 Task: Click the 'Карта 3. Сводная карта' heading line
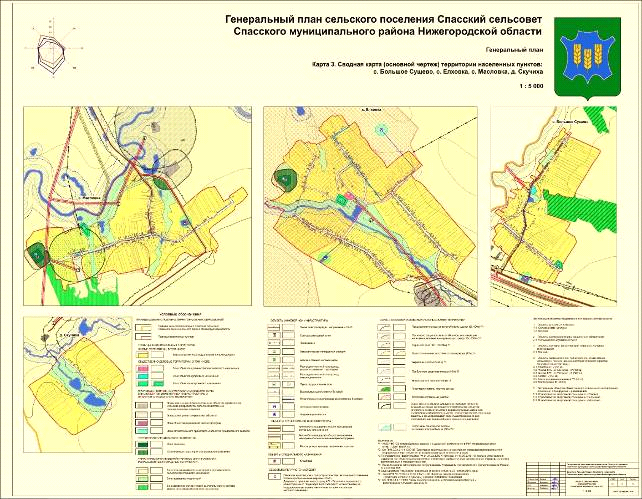click(427, 64)
